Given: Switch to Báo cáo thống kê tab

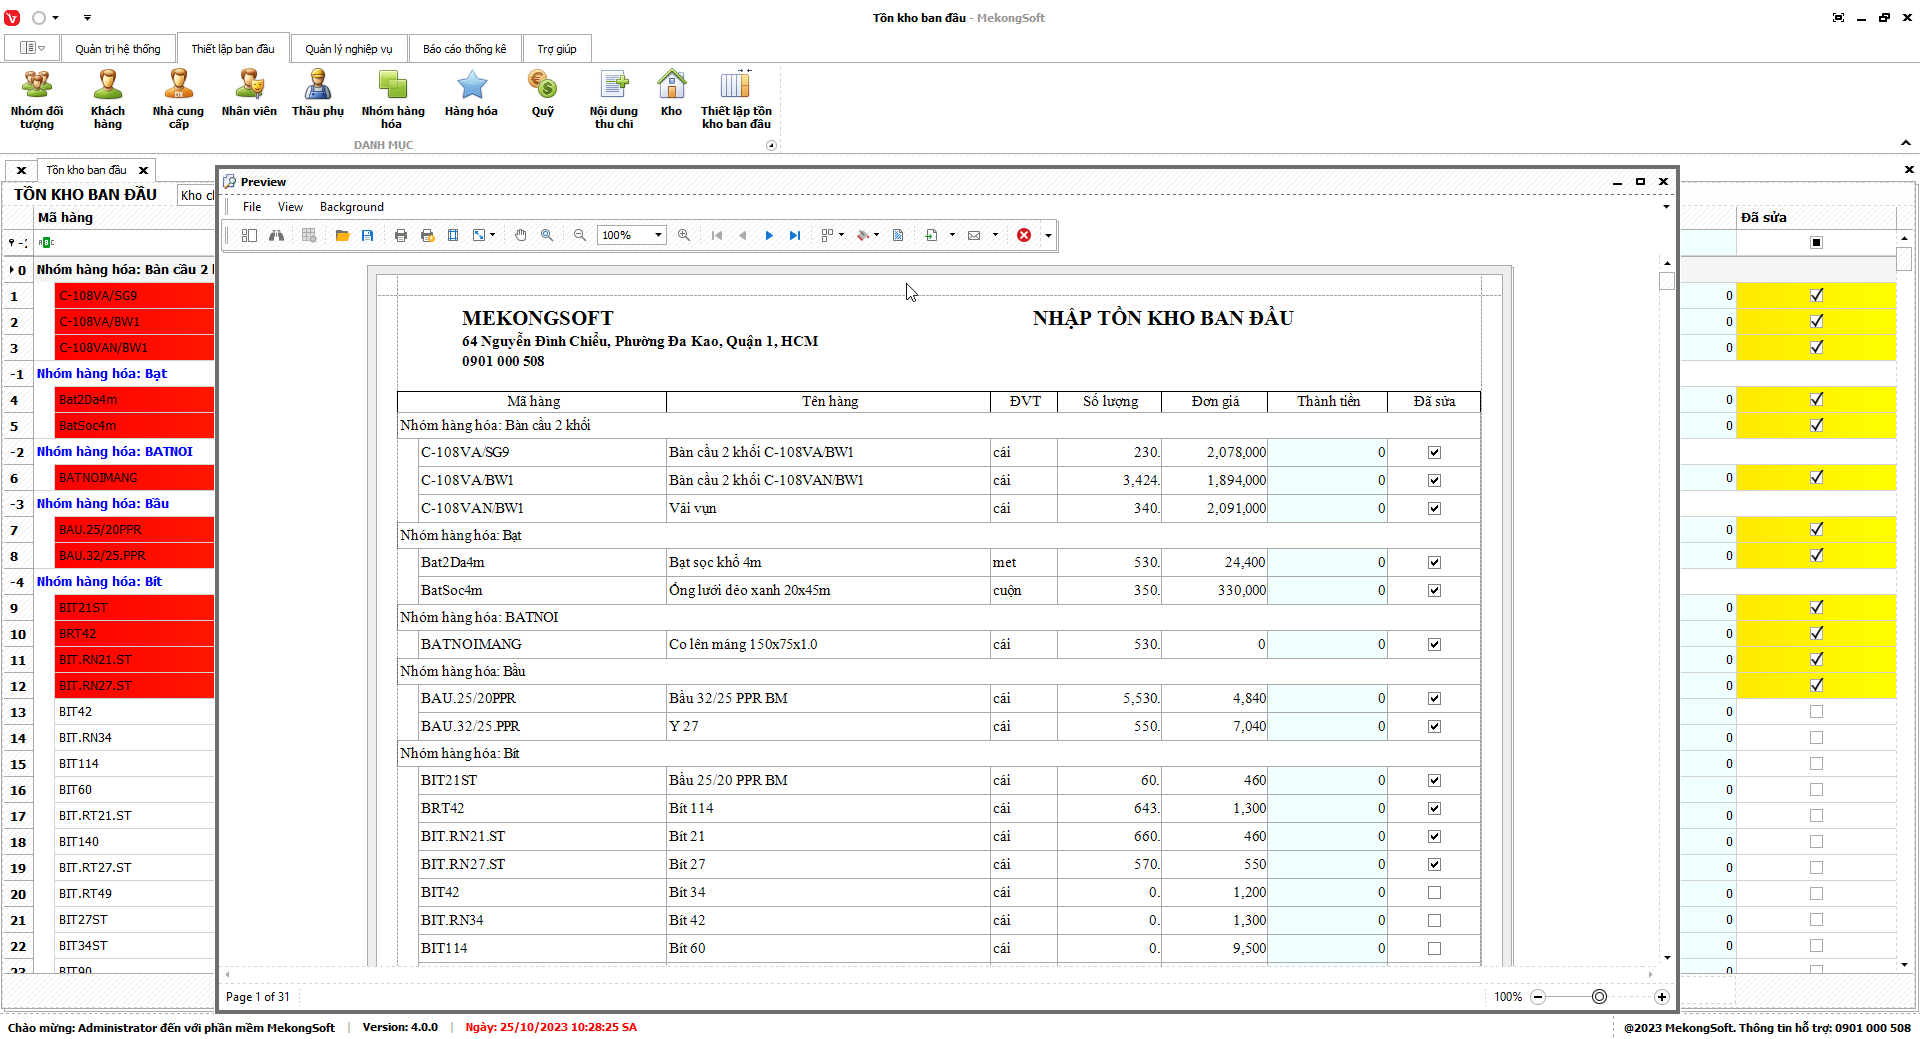Looking at the screenshot, I should pos(464,49).
